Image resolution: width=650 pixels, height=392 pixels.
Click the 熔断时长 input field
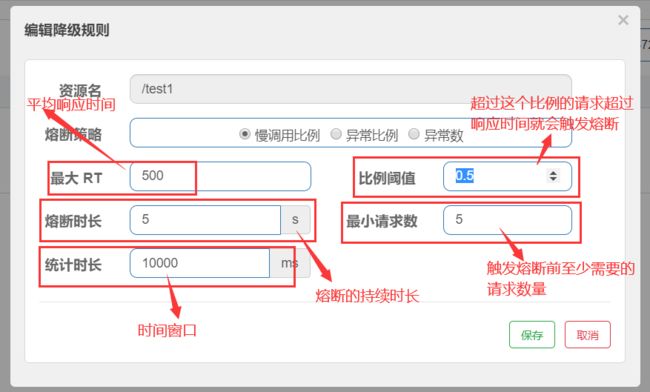coord(205,220)
